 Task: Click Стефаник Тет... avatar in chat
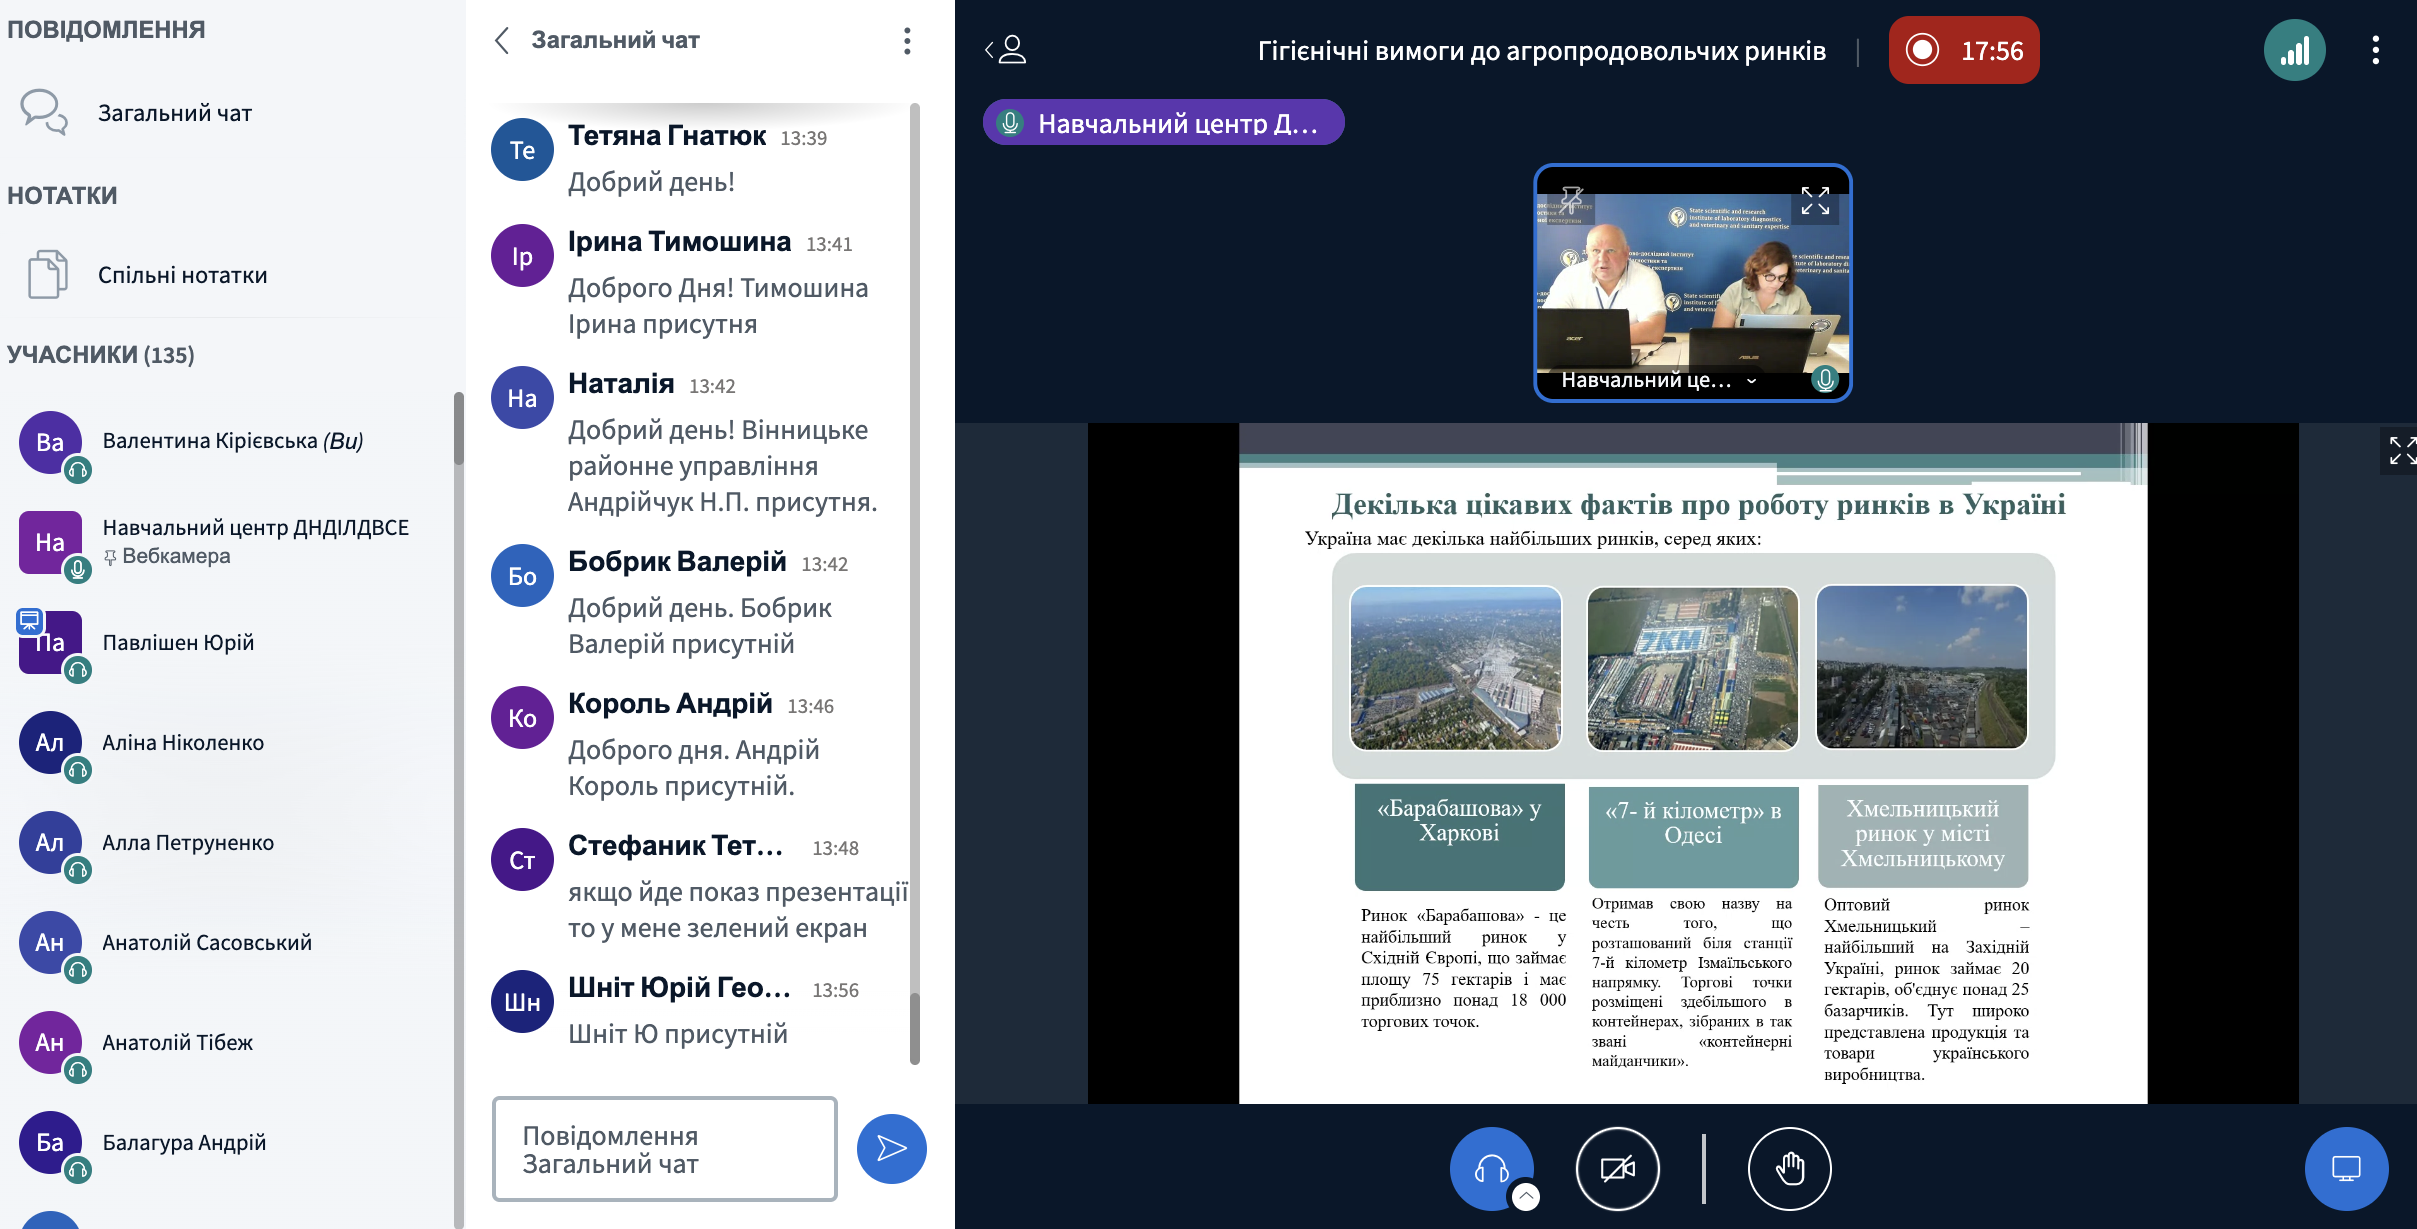pos(522,860)
